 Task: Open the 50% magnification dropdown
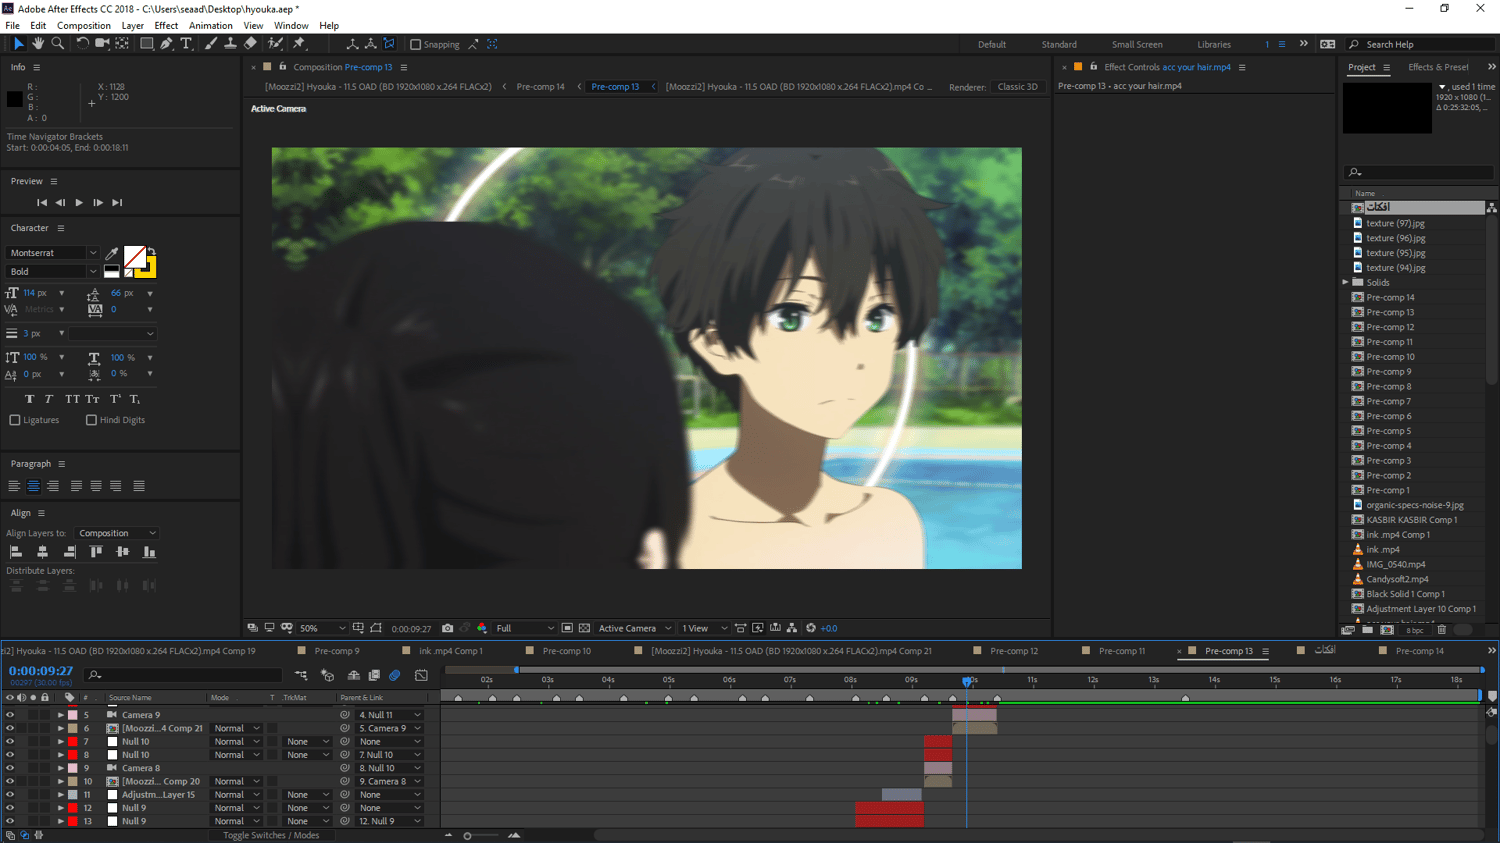point(322,629)
